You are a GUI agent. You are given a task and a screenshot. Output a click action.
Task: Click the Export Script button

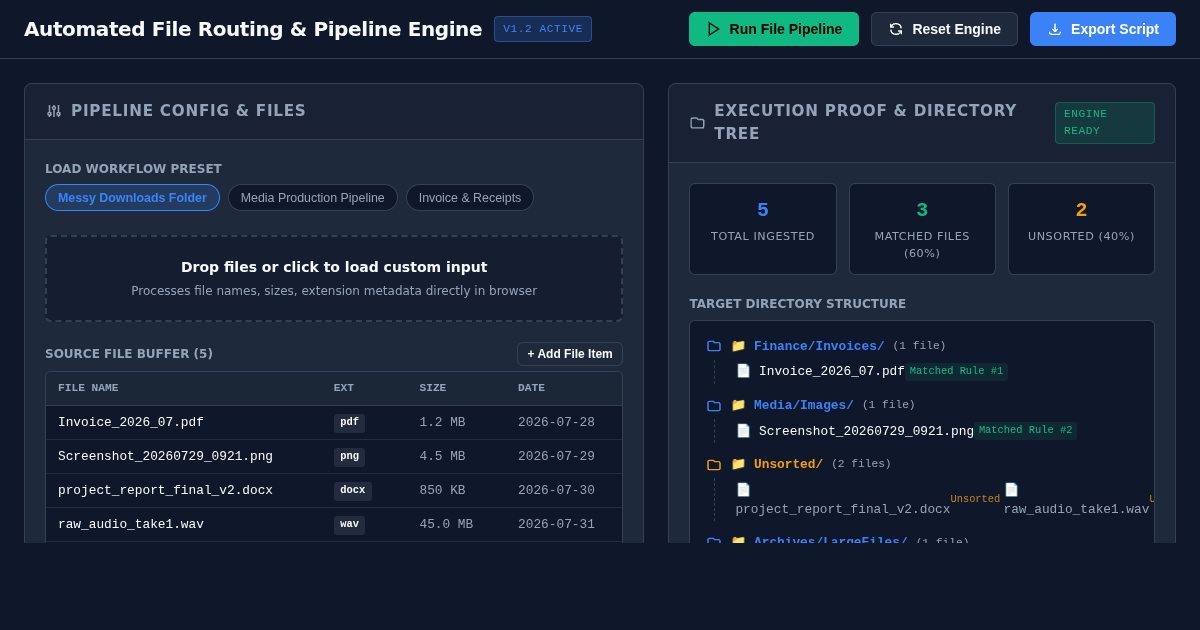click(1103, 29)
